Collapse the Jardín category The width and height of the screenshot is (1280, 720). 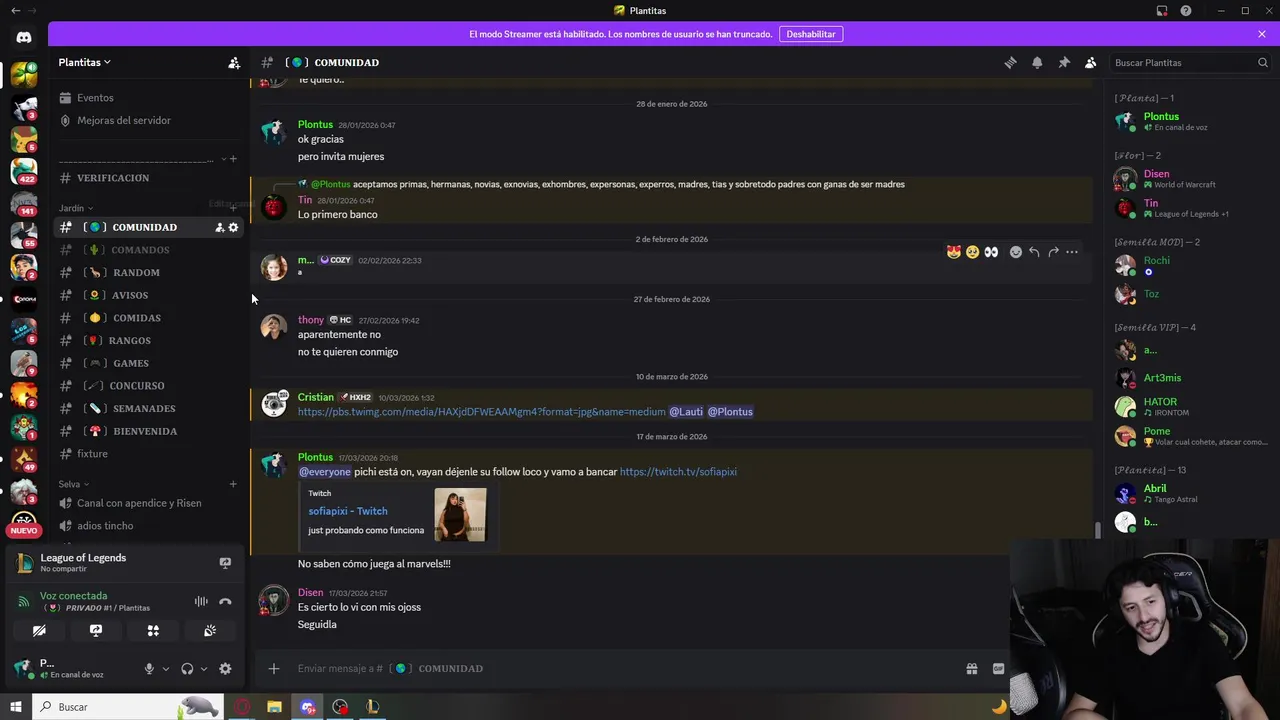point(75,208)
